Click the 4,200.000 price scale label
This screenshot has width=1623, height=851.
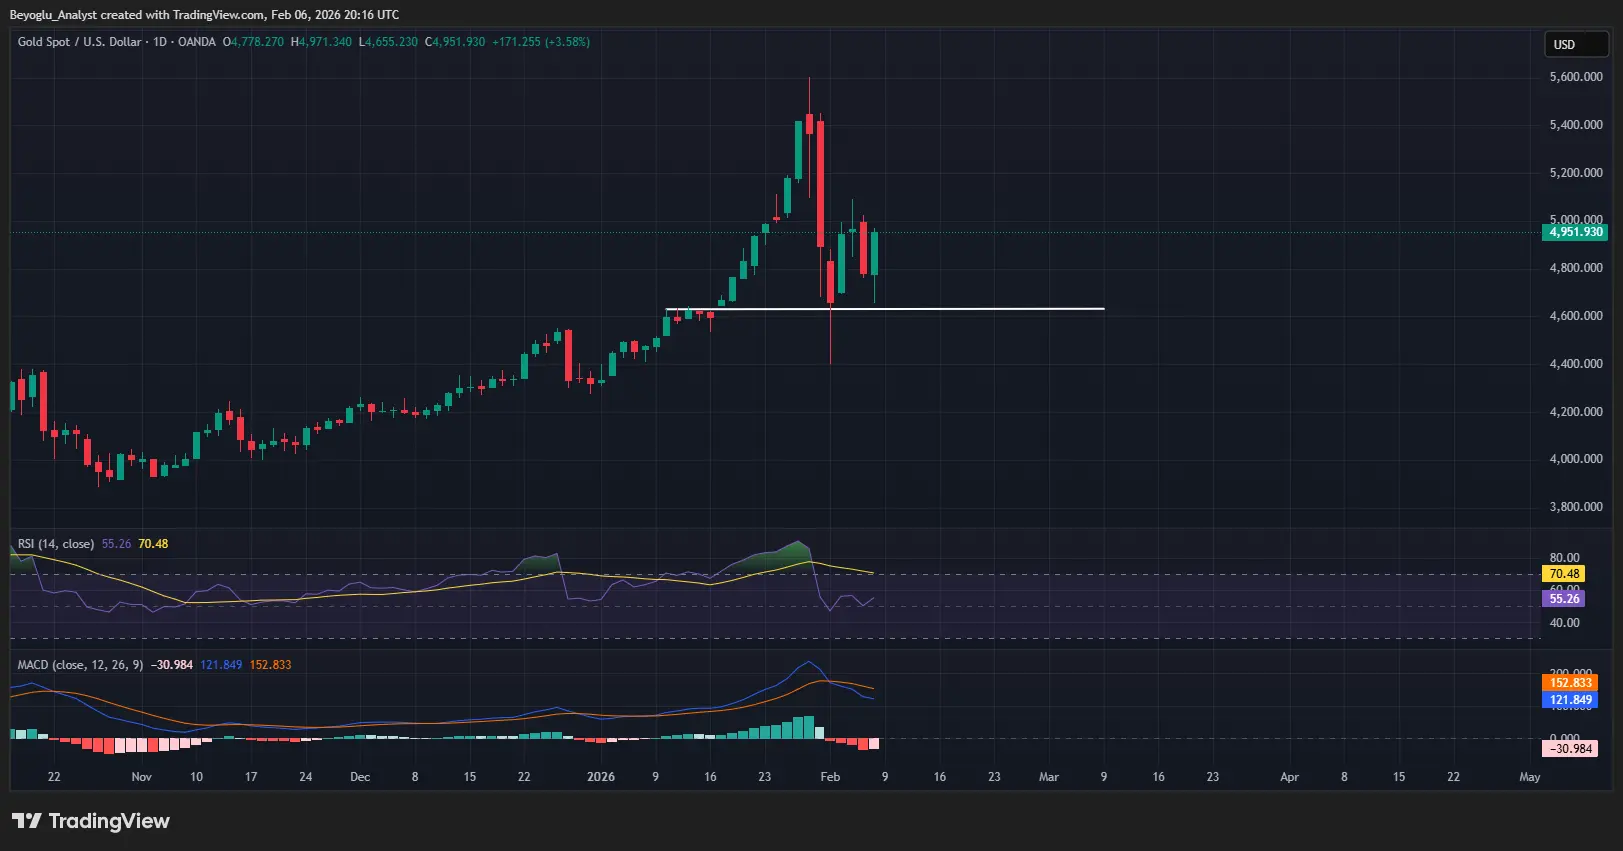1576,412
